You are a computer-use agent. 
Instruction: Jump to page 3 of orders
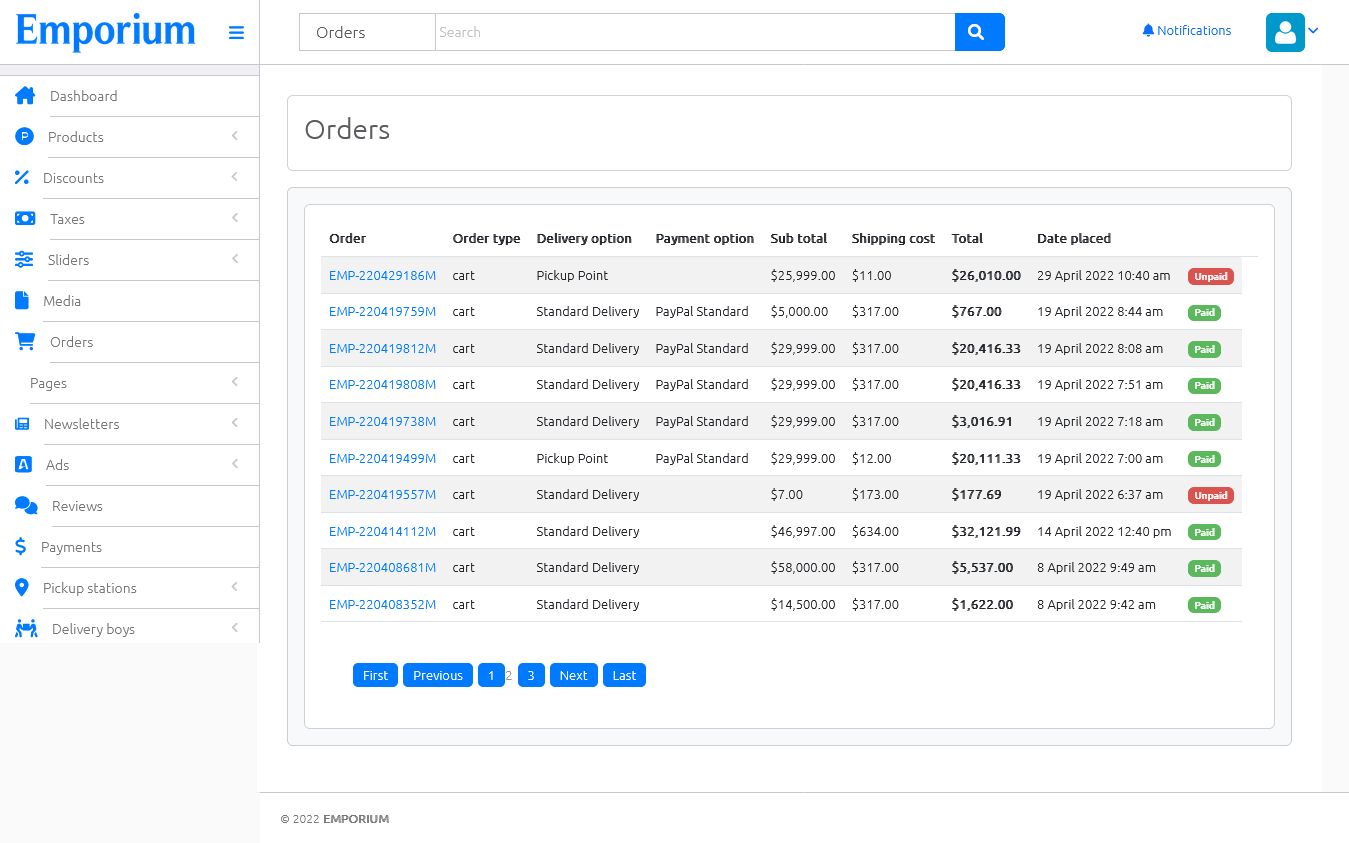coord(531,675)
